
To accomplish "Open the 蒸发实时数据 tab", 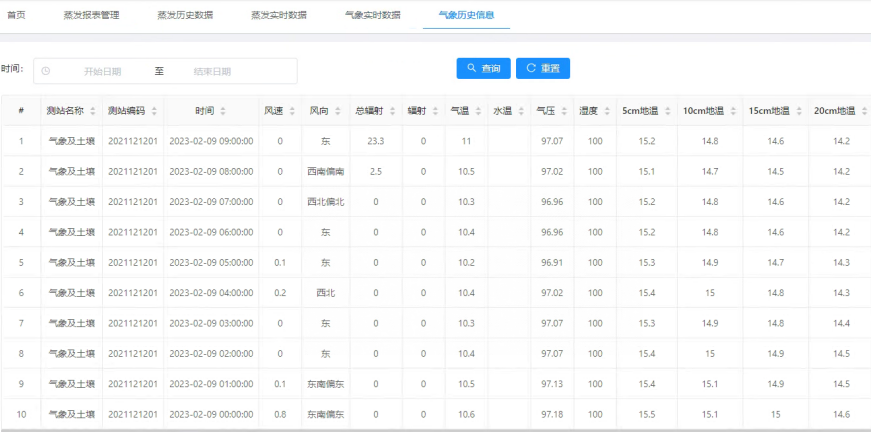I will [279, 15].
